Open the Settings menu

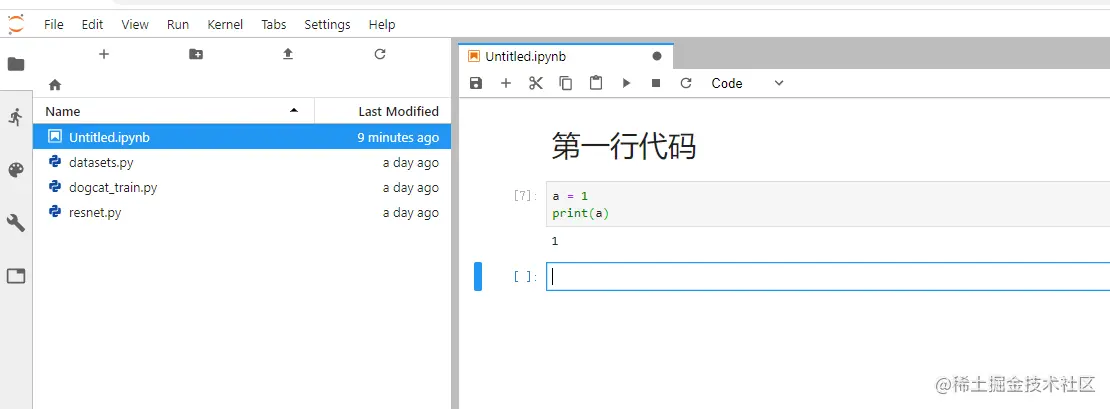327,24
